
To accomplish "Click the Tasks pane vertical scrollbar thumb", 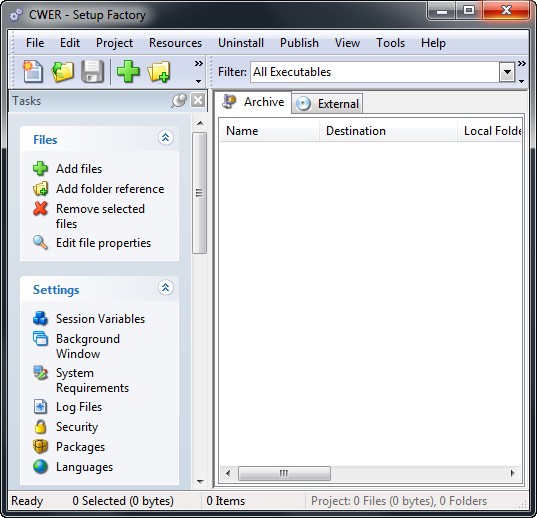I will click(199, 193).
